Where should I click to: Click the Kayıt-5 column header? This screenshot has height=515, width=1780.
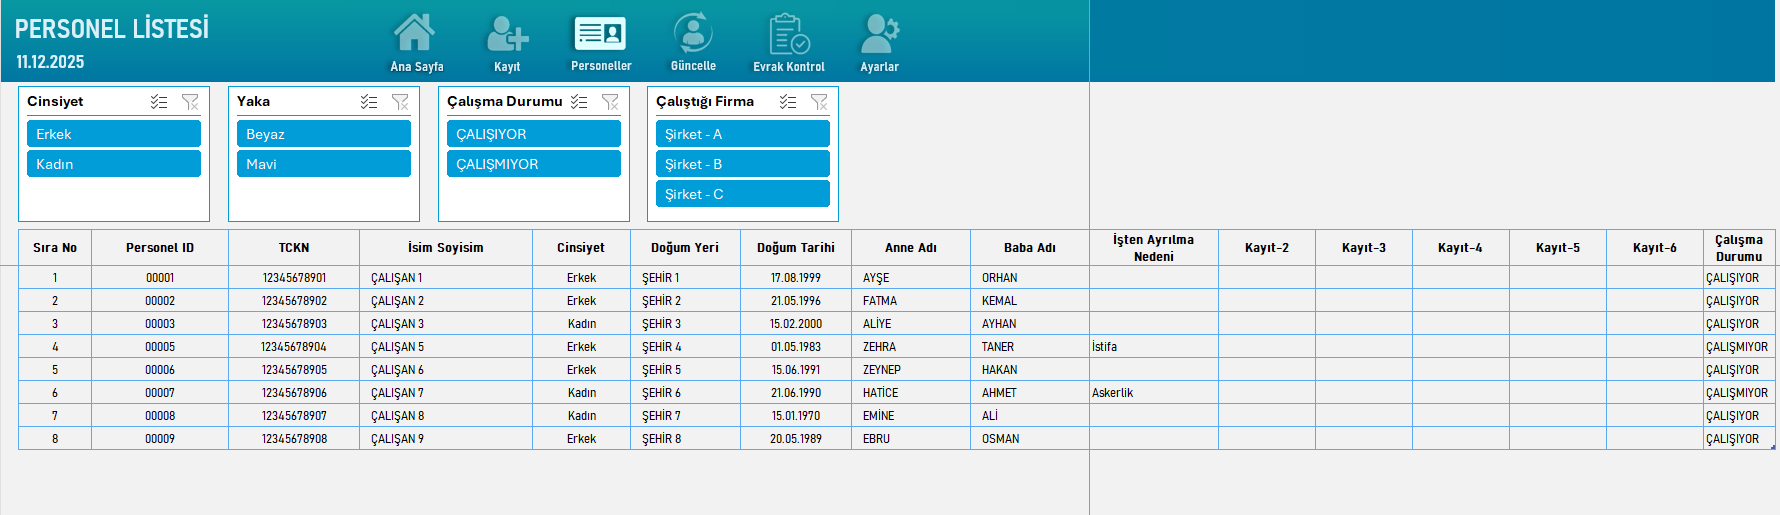[1558, 248]
